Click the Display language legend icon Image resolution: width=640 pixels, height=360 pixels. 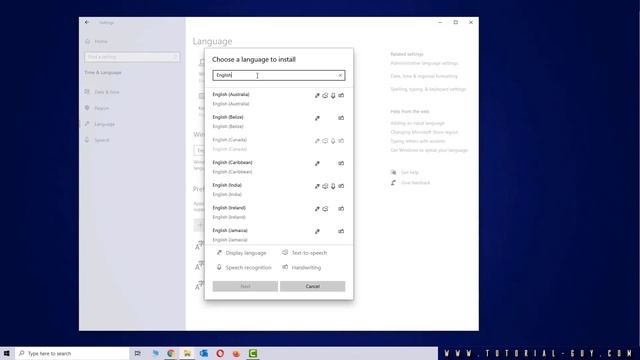point(219,253)
